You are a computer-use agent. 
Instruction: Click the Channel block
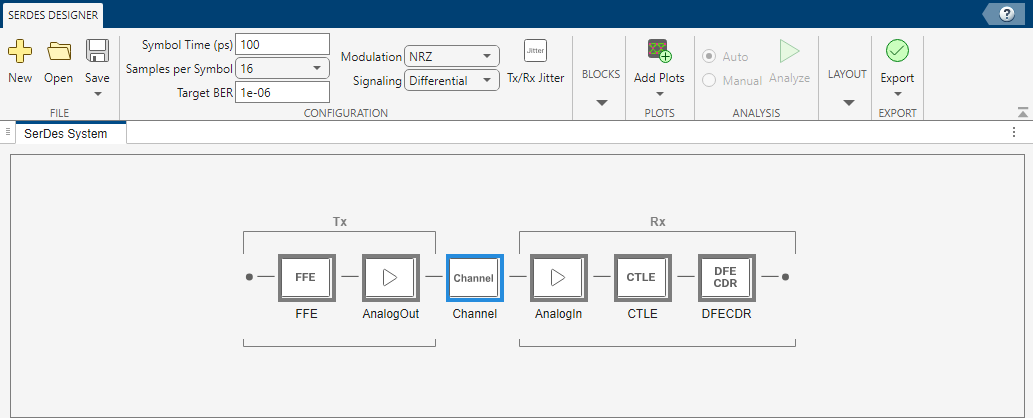pyautogui.click(x=474, y=277)
